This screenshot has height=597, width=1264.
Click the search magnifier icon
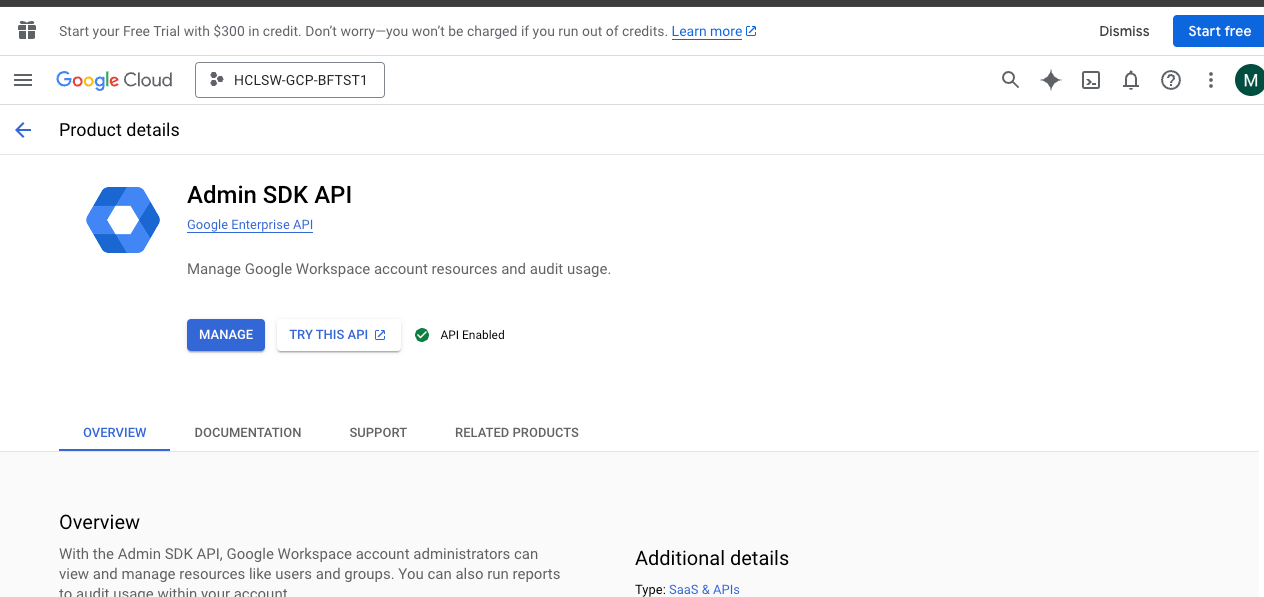1010,80
